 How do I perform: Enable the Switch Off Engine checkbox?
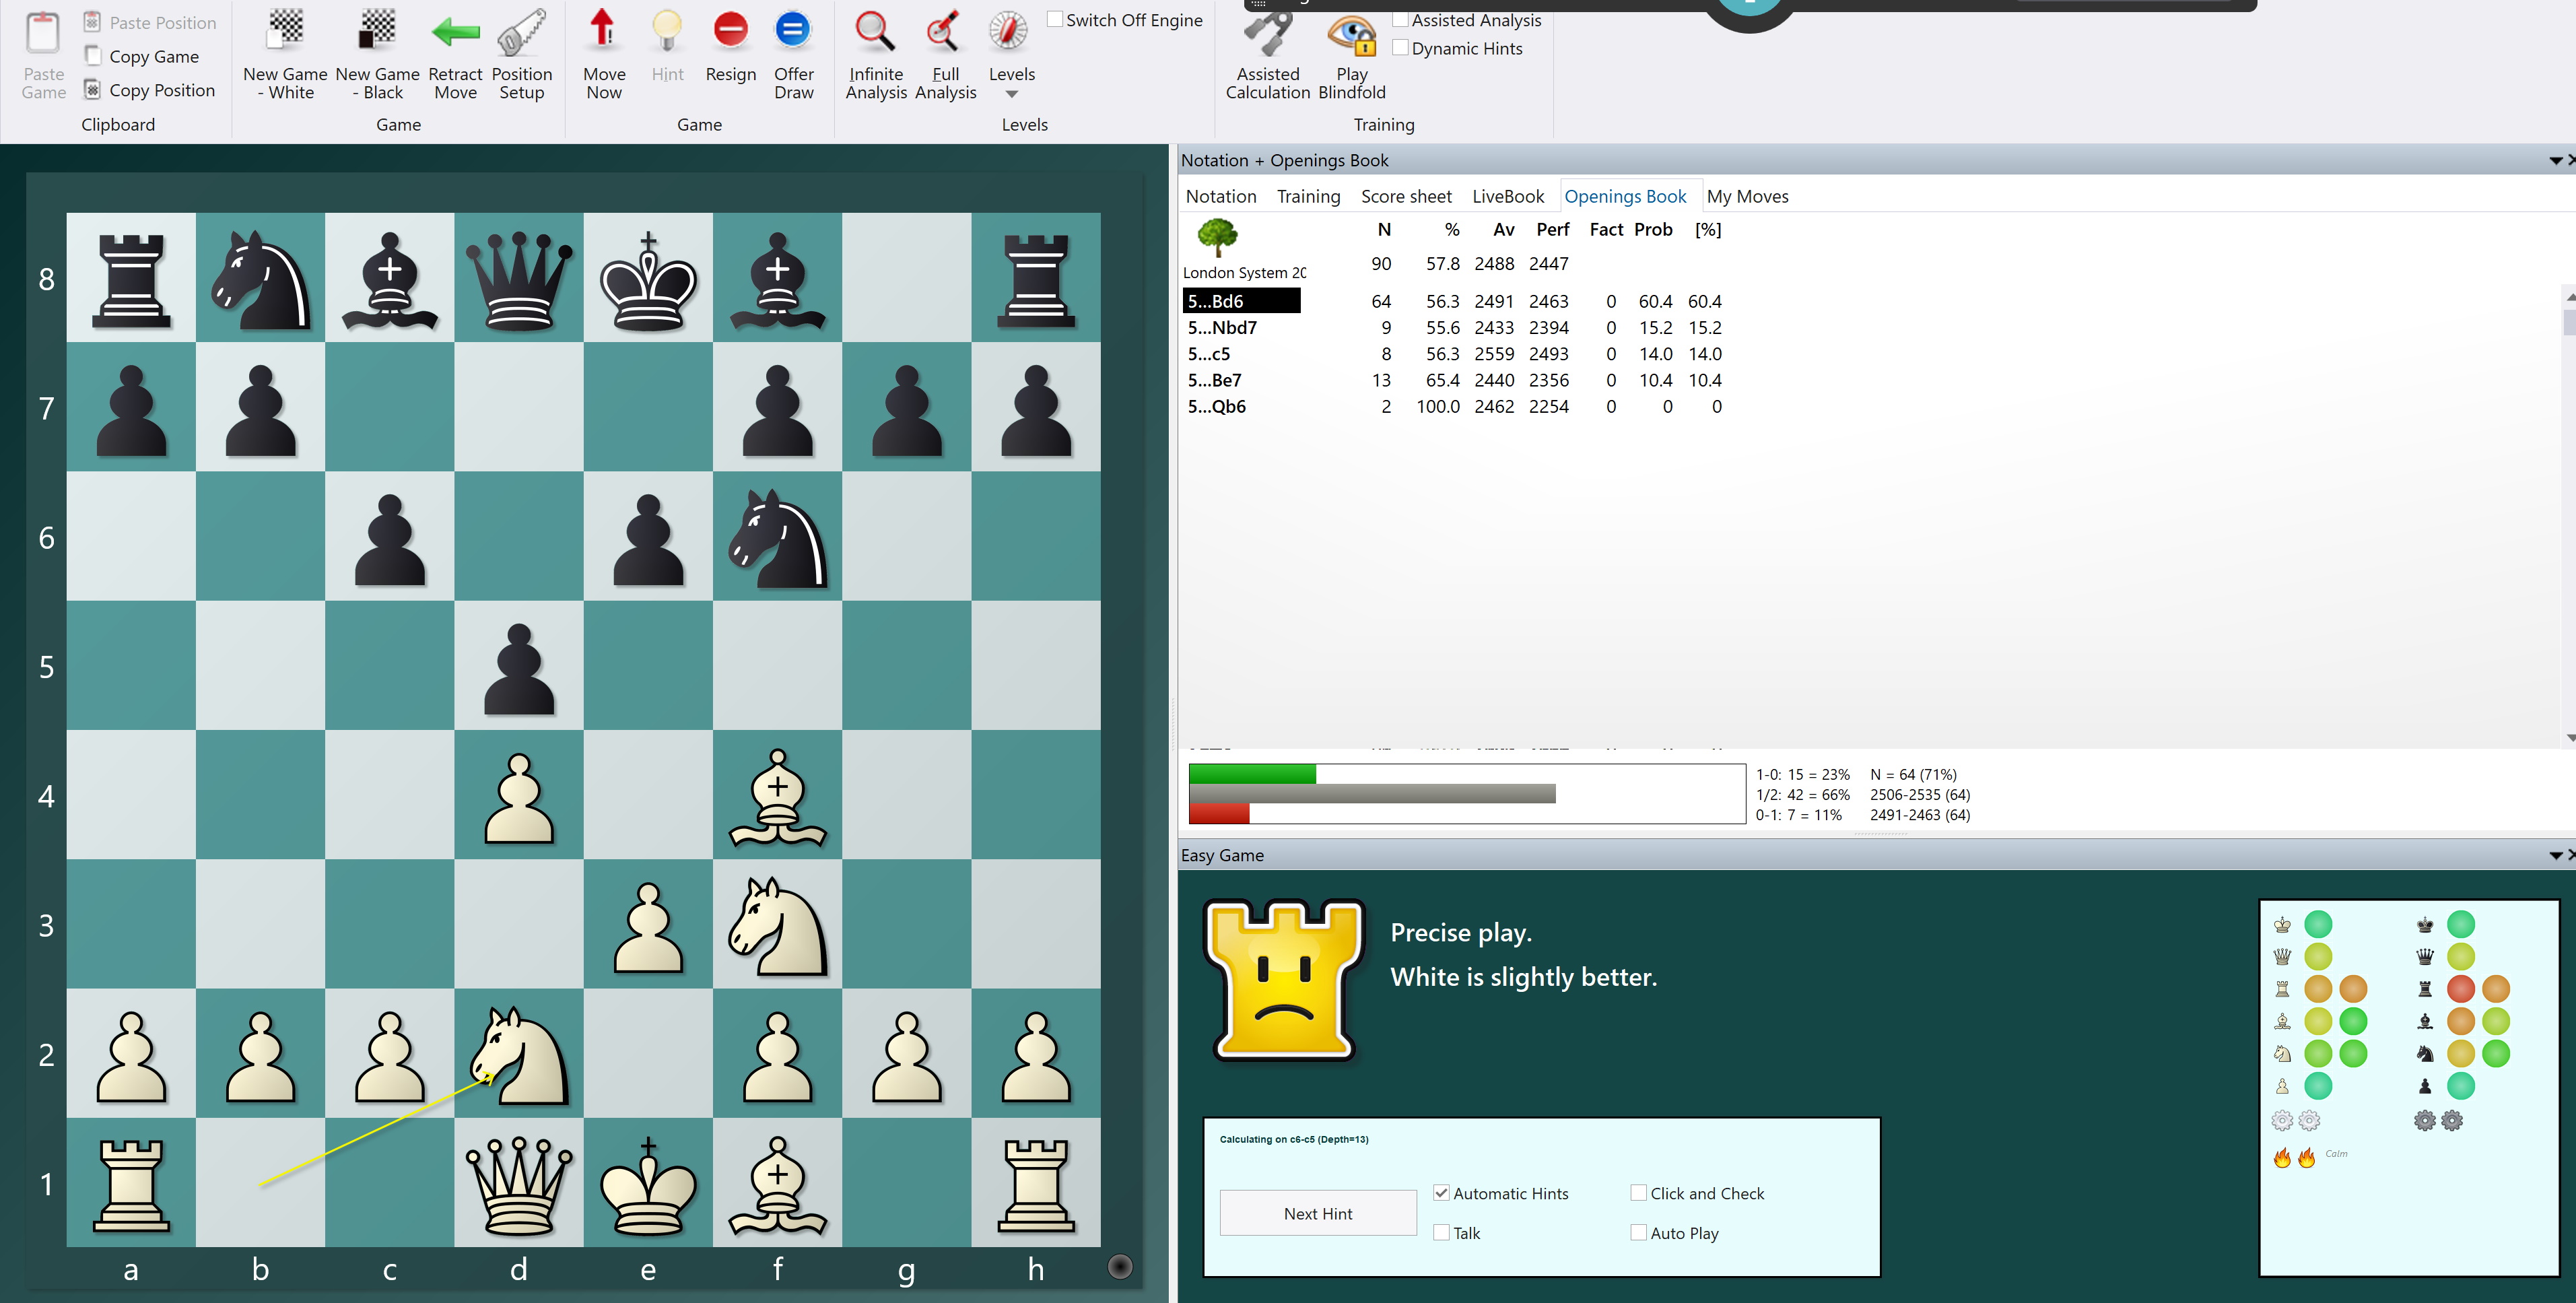tap(1056, 18)
